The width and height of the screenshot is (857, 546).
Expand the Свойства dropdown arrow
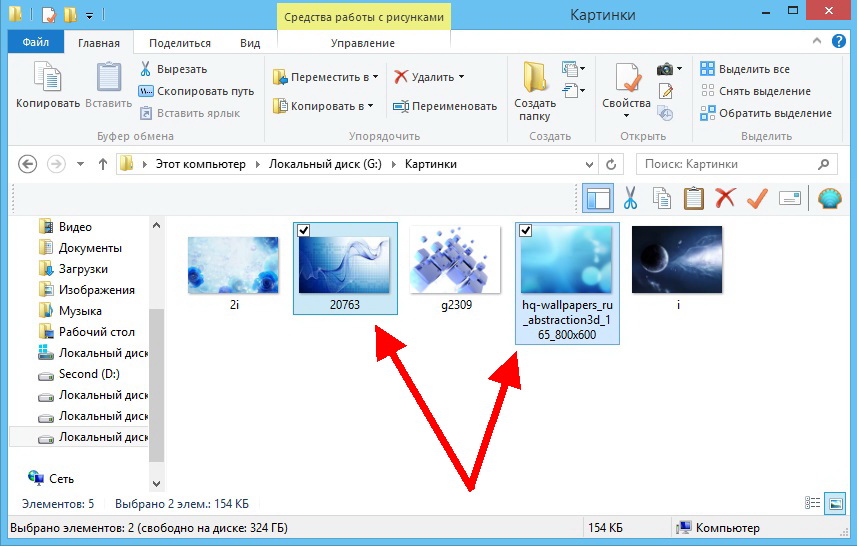pos(626,116)
